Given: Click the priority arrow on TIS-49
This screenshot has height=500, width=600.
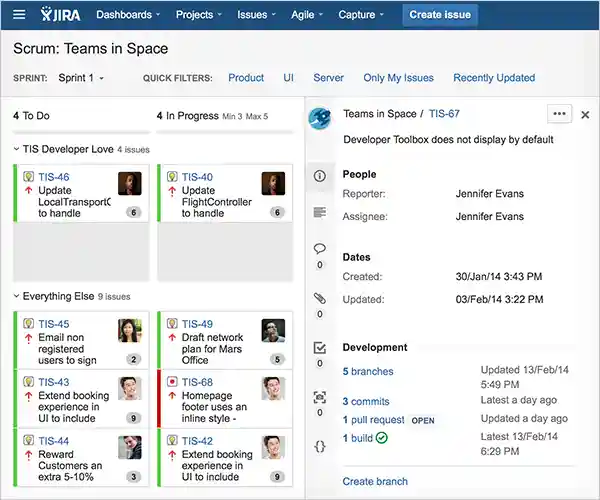Looking at the screenshot, I should [172, 338].
